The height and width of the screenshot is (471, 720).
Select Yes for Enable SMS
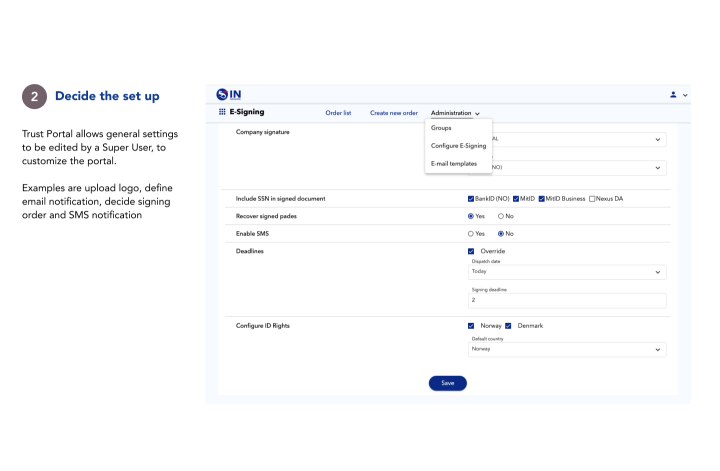[x=471, y=233]
